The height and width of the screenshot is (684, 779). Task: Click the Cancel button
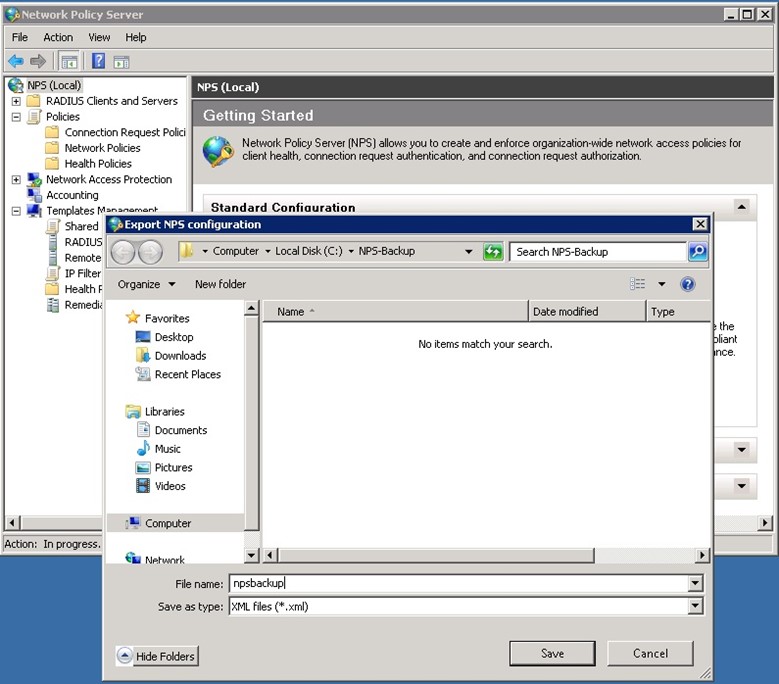pos(650,654)
